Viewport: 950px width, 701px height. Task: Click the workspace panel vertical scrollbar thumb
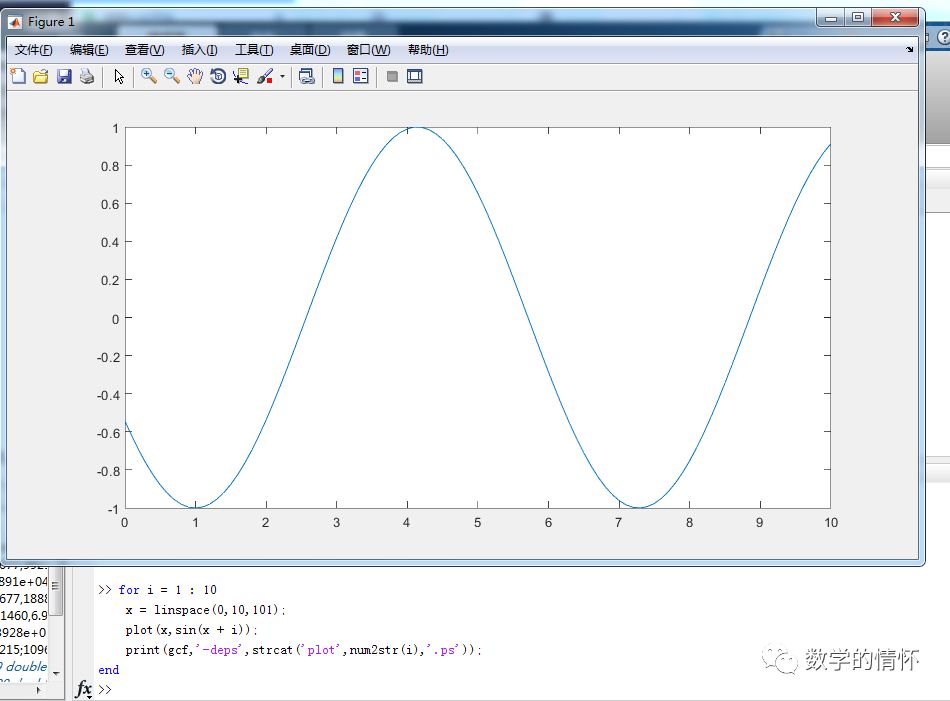(x=56, y=591)
